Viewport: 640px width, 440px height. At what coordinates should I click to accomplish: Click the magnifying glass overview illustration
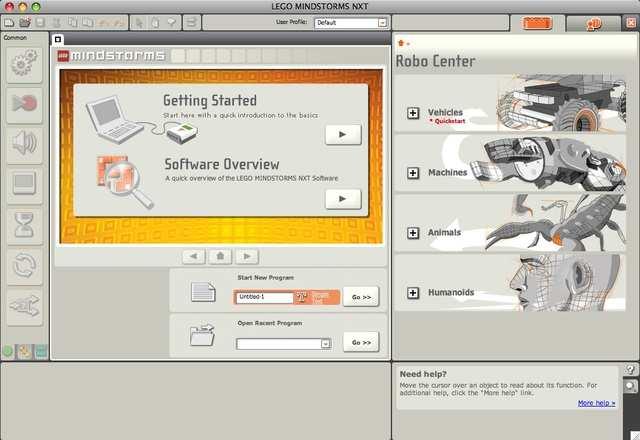coord(125,182)
